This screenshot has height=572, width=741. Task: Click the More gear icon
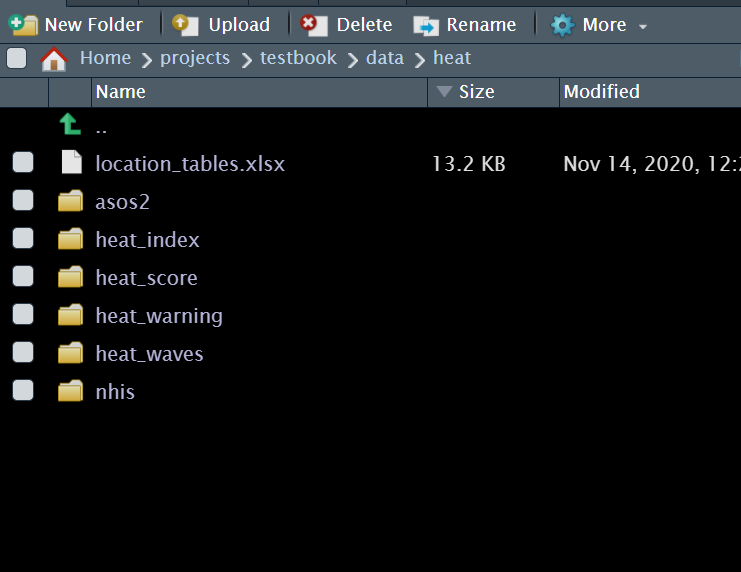(x=562, y=25)
